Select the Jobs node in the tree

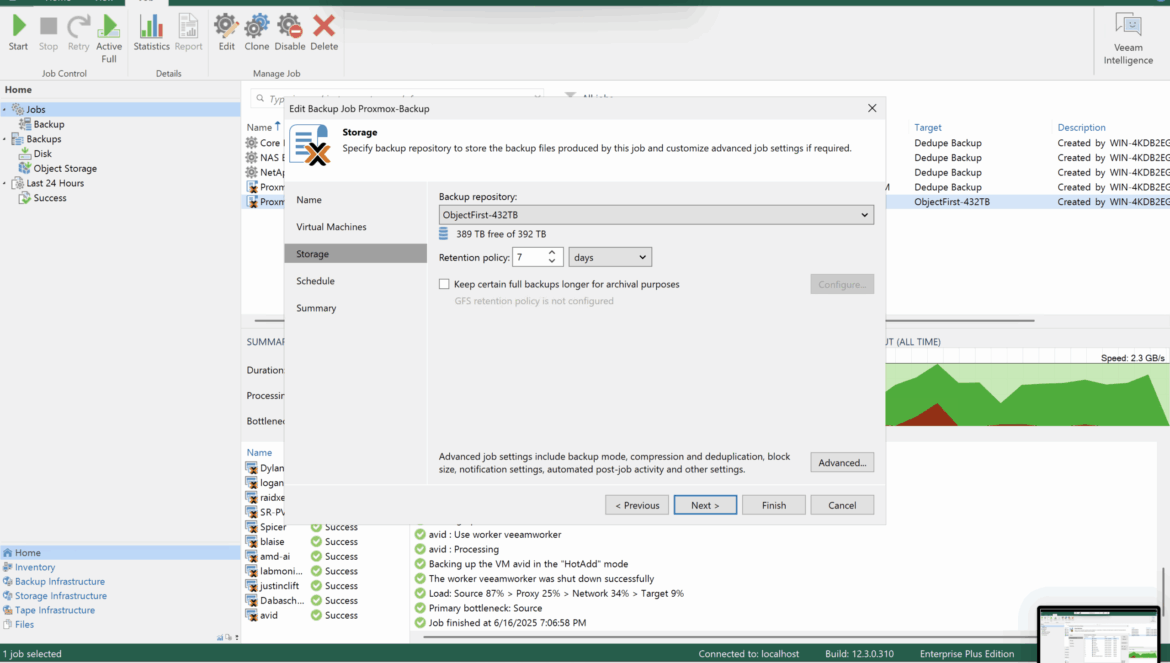point(36,110)
